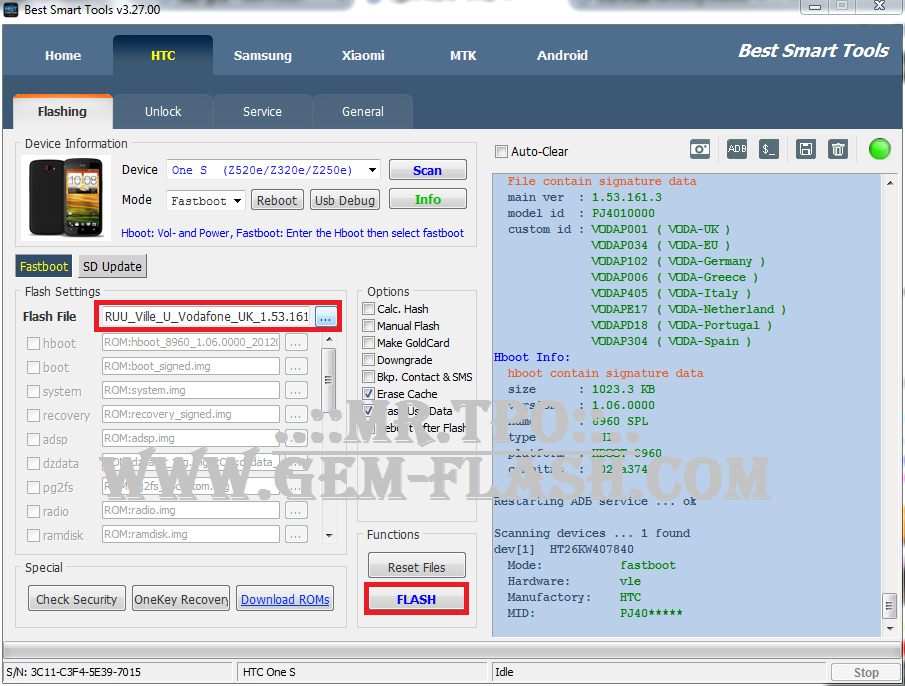This screenshot has height=686, width=905.
Task: Select the Flashing sub-tab
Action: pyautogui.click(x=62, y=111)
